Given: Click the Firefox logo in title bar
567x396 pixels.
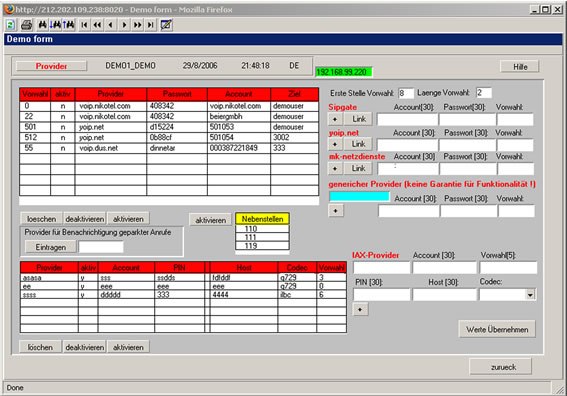Looking at the screenshot, I should [x=9, y=9].
